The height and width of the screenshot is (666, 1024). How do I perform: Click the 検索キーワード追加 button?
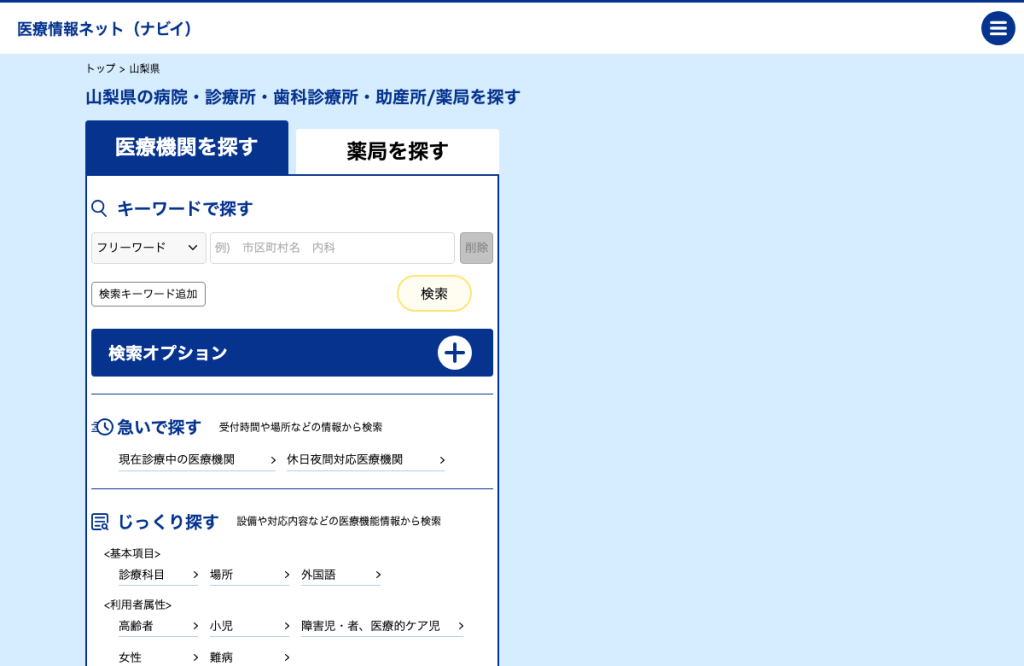click(x=148, y=294)
